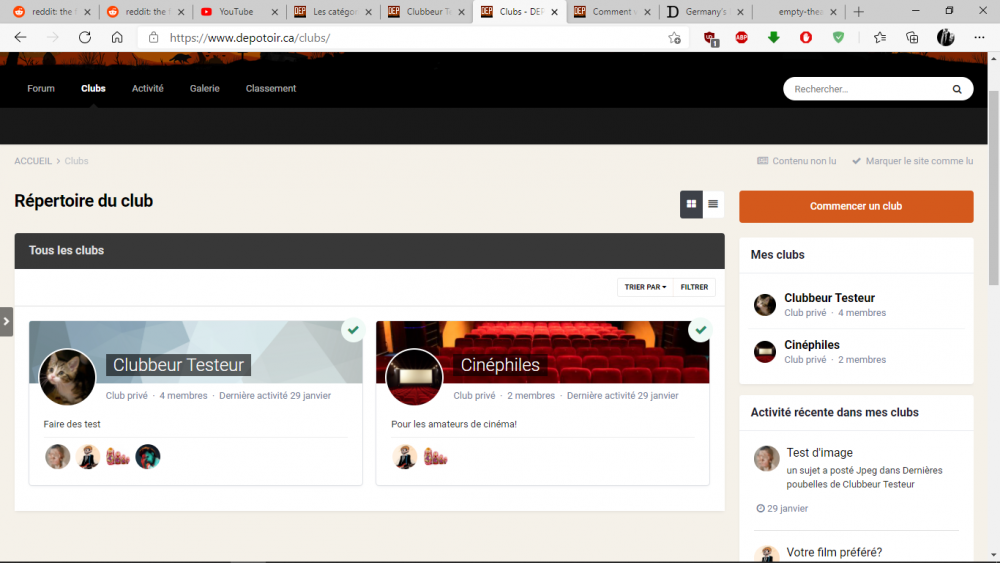Open the Activité menu item
1000x563 pixels.
[147, 88]
